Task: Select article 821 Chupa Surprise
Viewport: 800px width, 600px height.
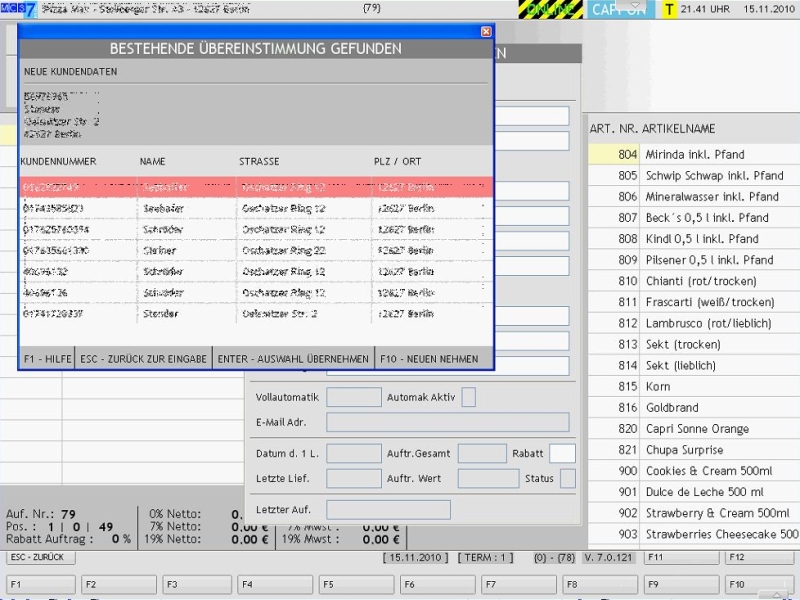Action: 694,449
